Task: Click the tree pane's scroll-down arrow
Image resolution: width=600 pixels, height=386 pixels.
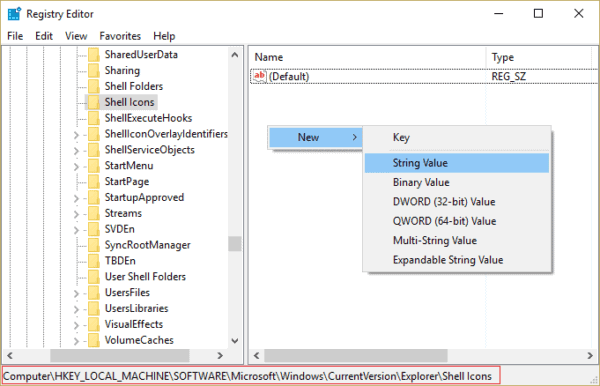Action: tap(235, 340)
